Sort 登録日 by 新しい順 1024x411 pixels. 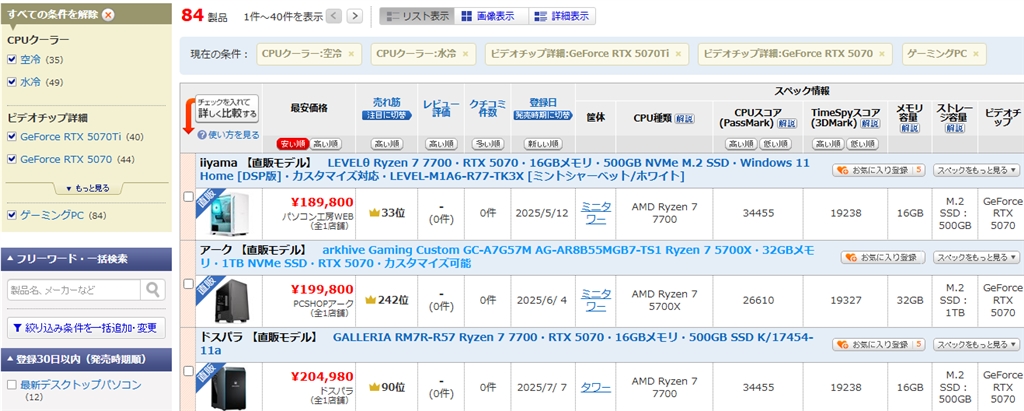[x=543, y=144]
